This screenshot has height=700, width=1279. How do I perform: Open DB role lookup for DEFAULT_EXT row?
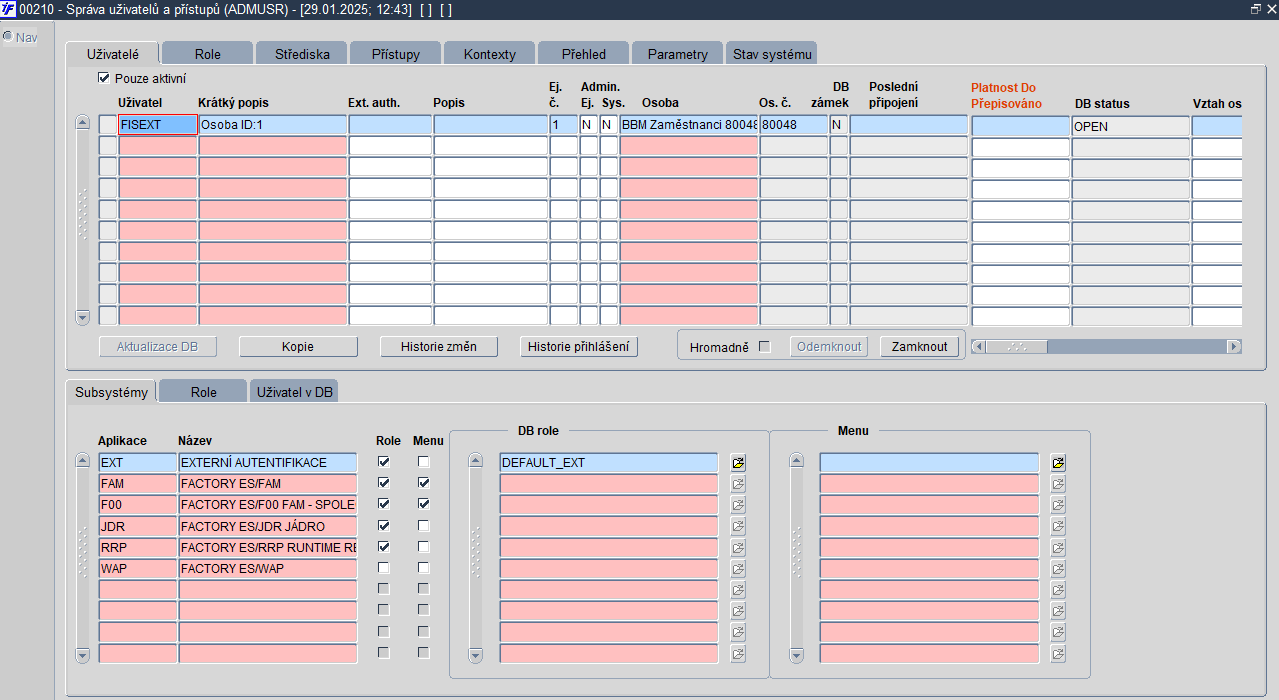(x=738, y=463)
